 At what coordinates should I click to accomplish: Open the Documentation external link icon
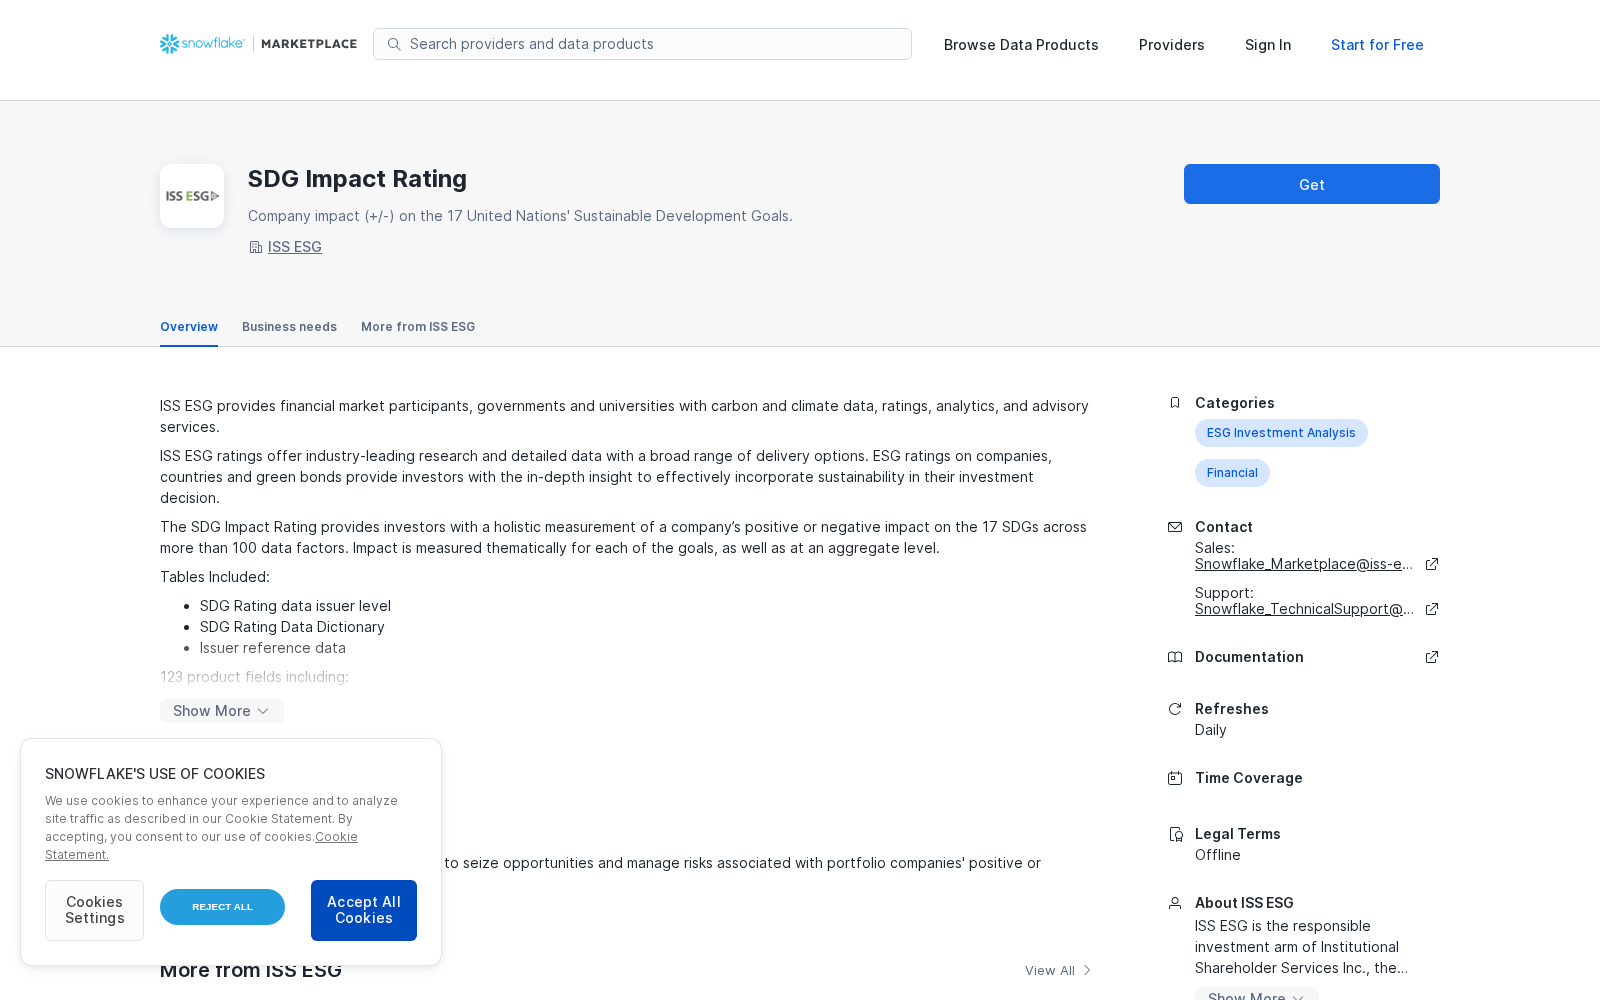tap(1432, 657)
